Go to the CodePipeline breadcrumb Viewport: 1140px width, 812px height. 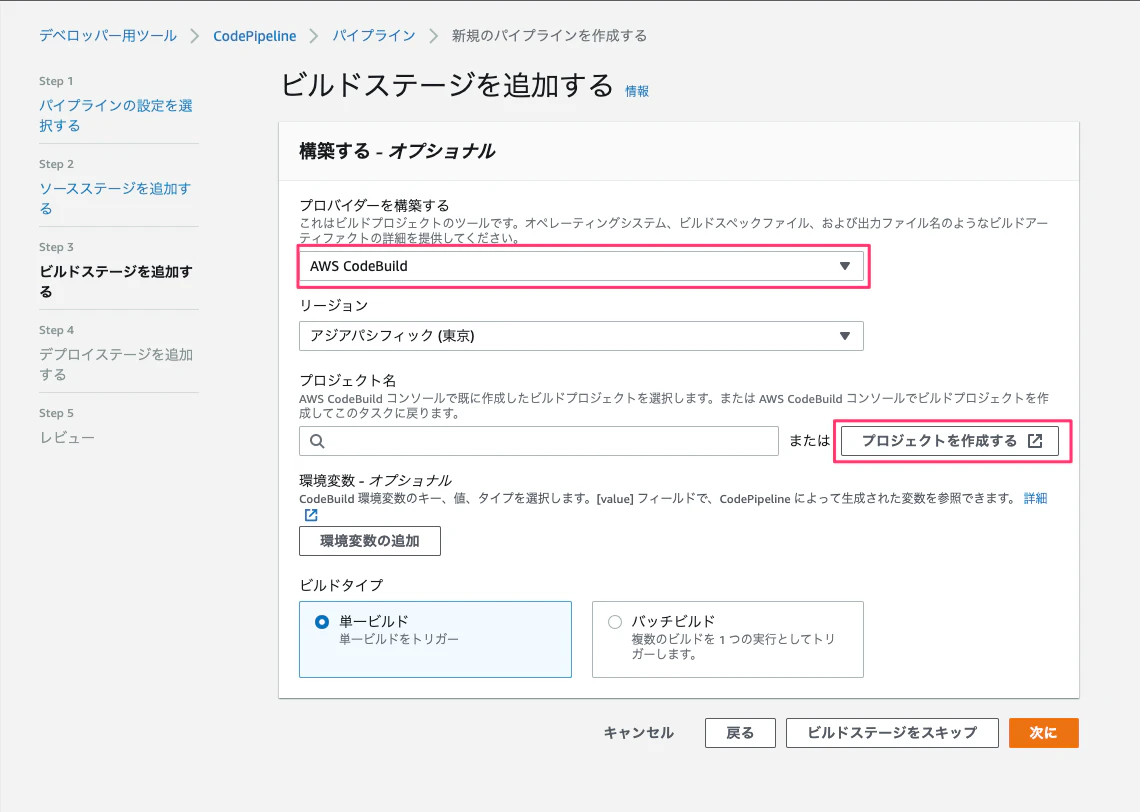point(254,36)
